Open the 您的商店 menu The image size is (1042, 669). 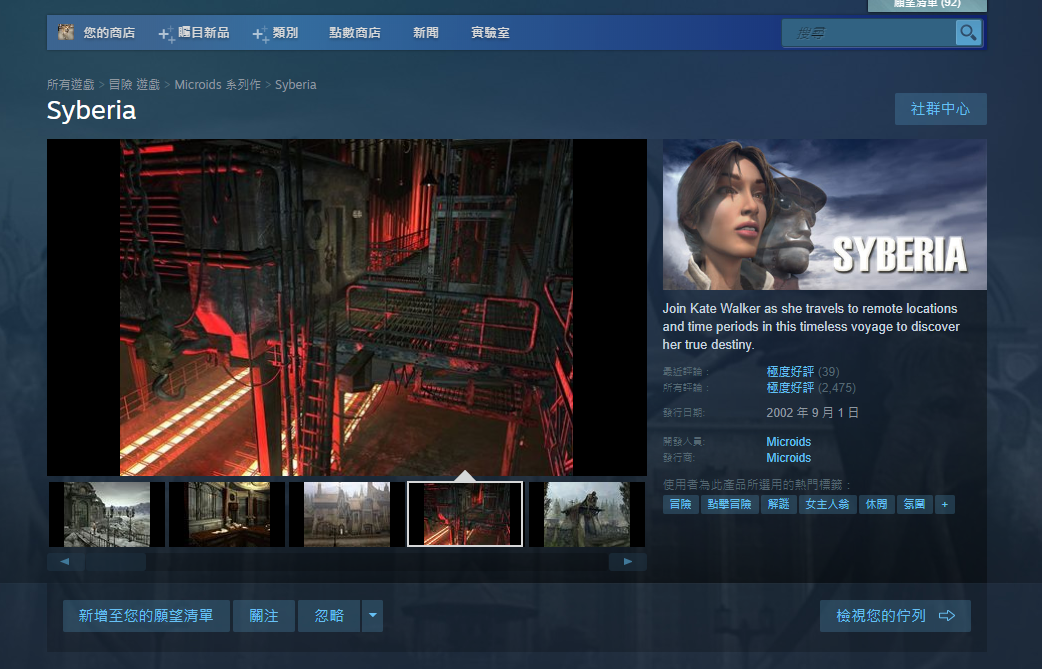(x=109, y=33)
